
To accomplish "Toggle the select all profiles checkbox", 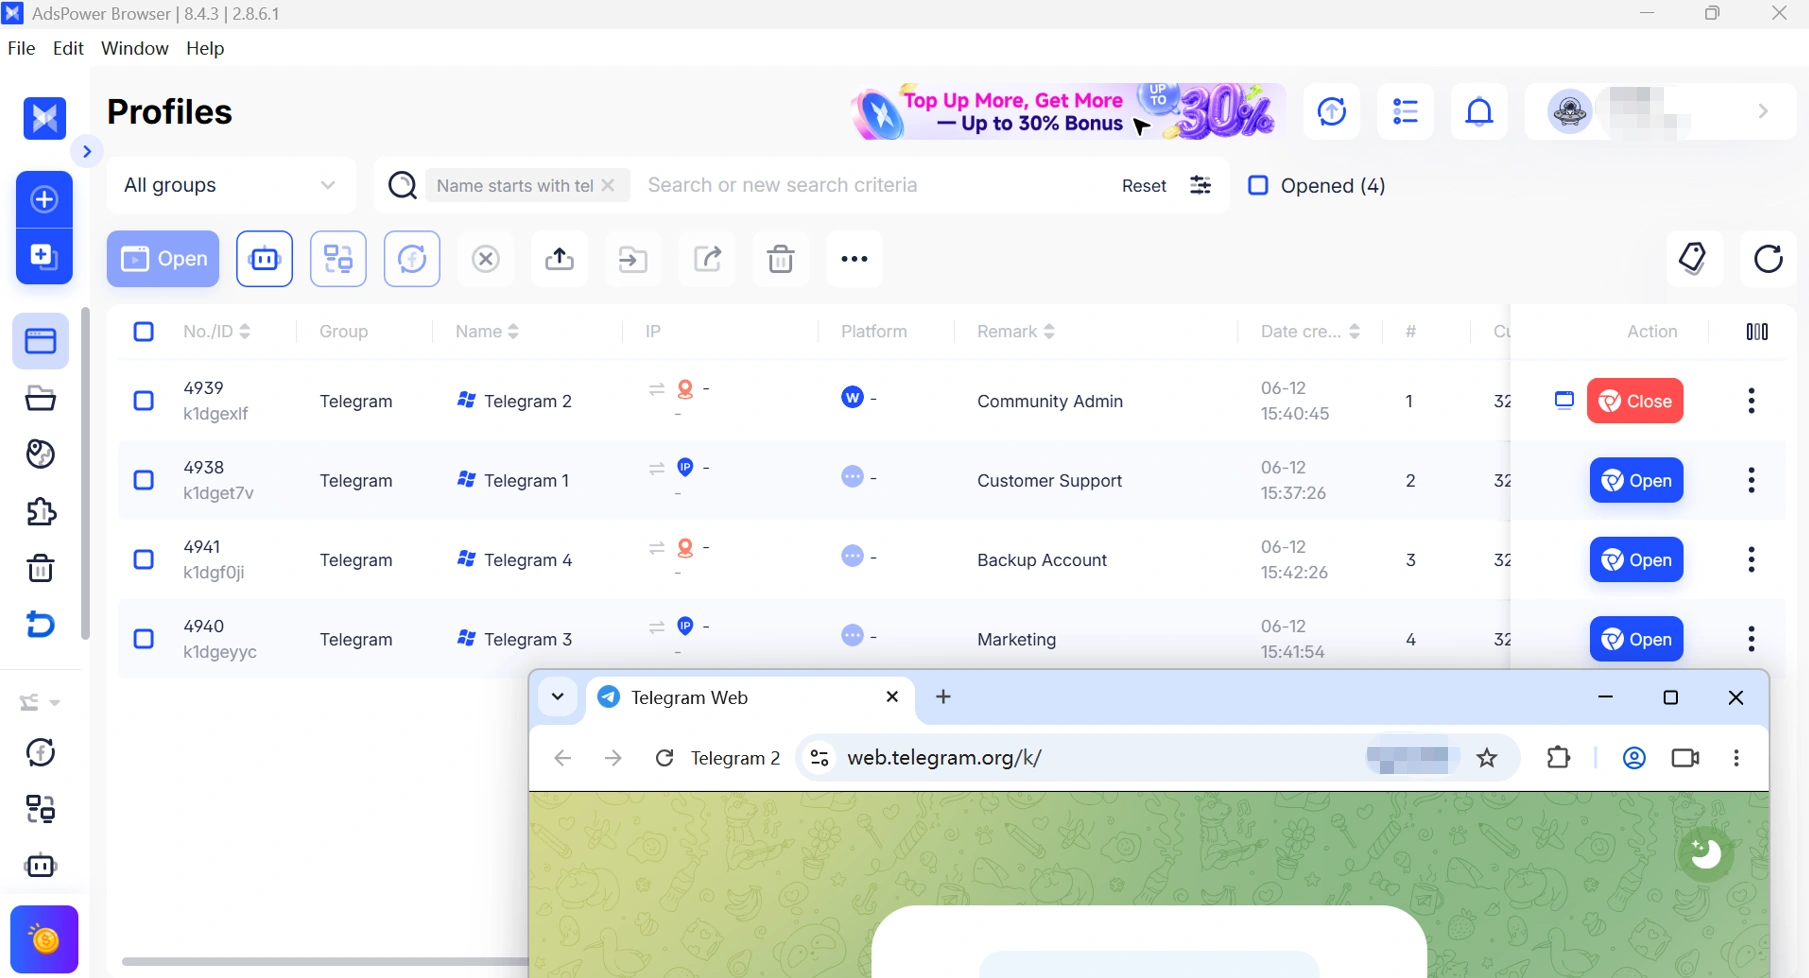I will (144, 331).
